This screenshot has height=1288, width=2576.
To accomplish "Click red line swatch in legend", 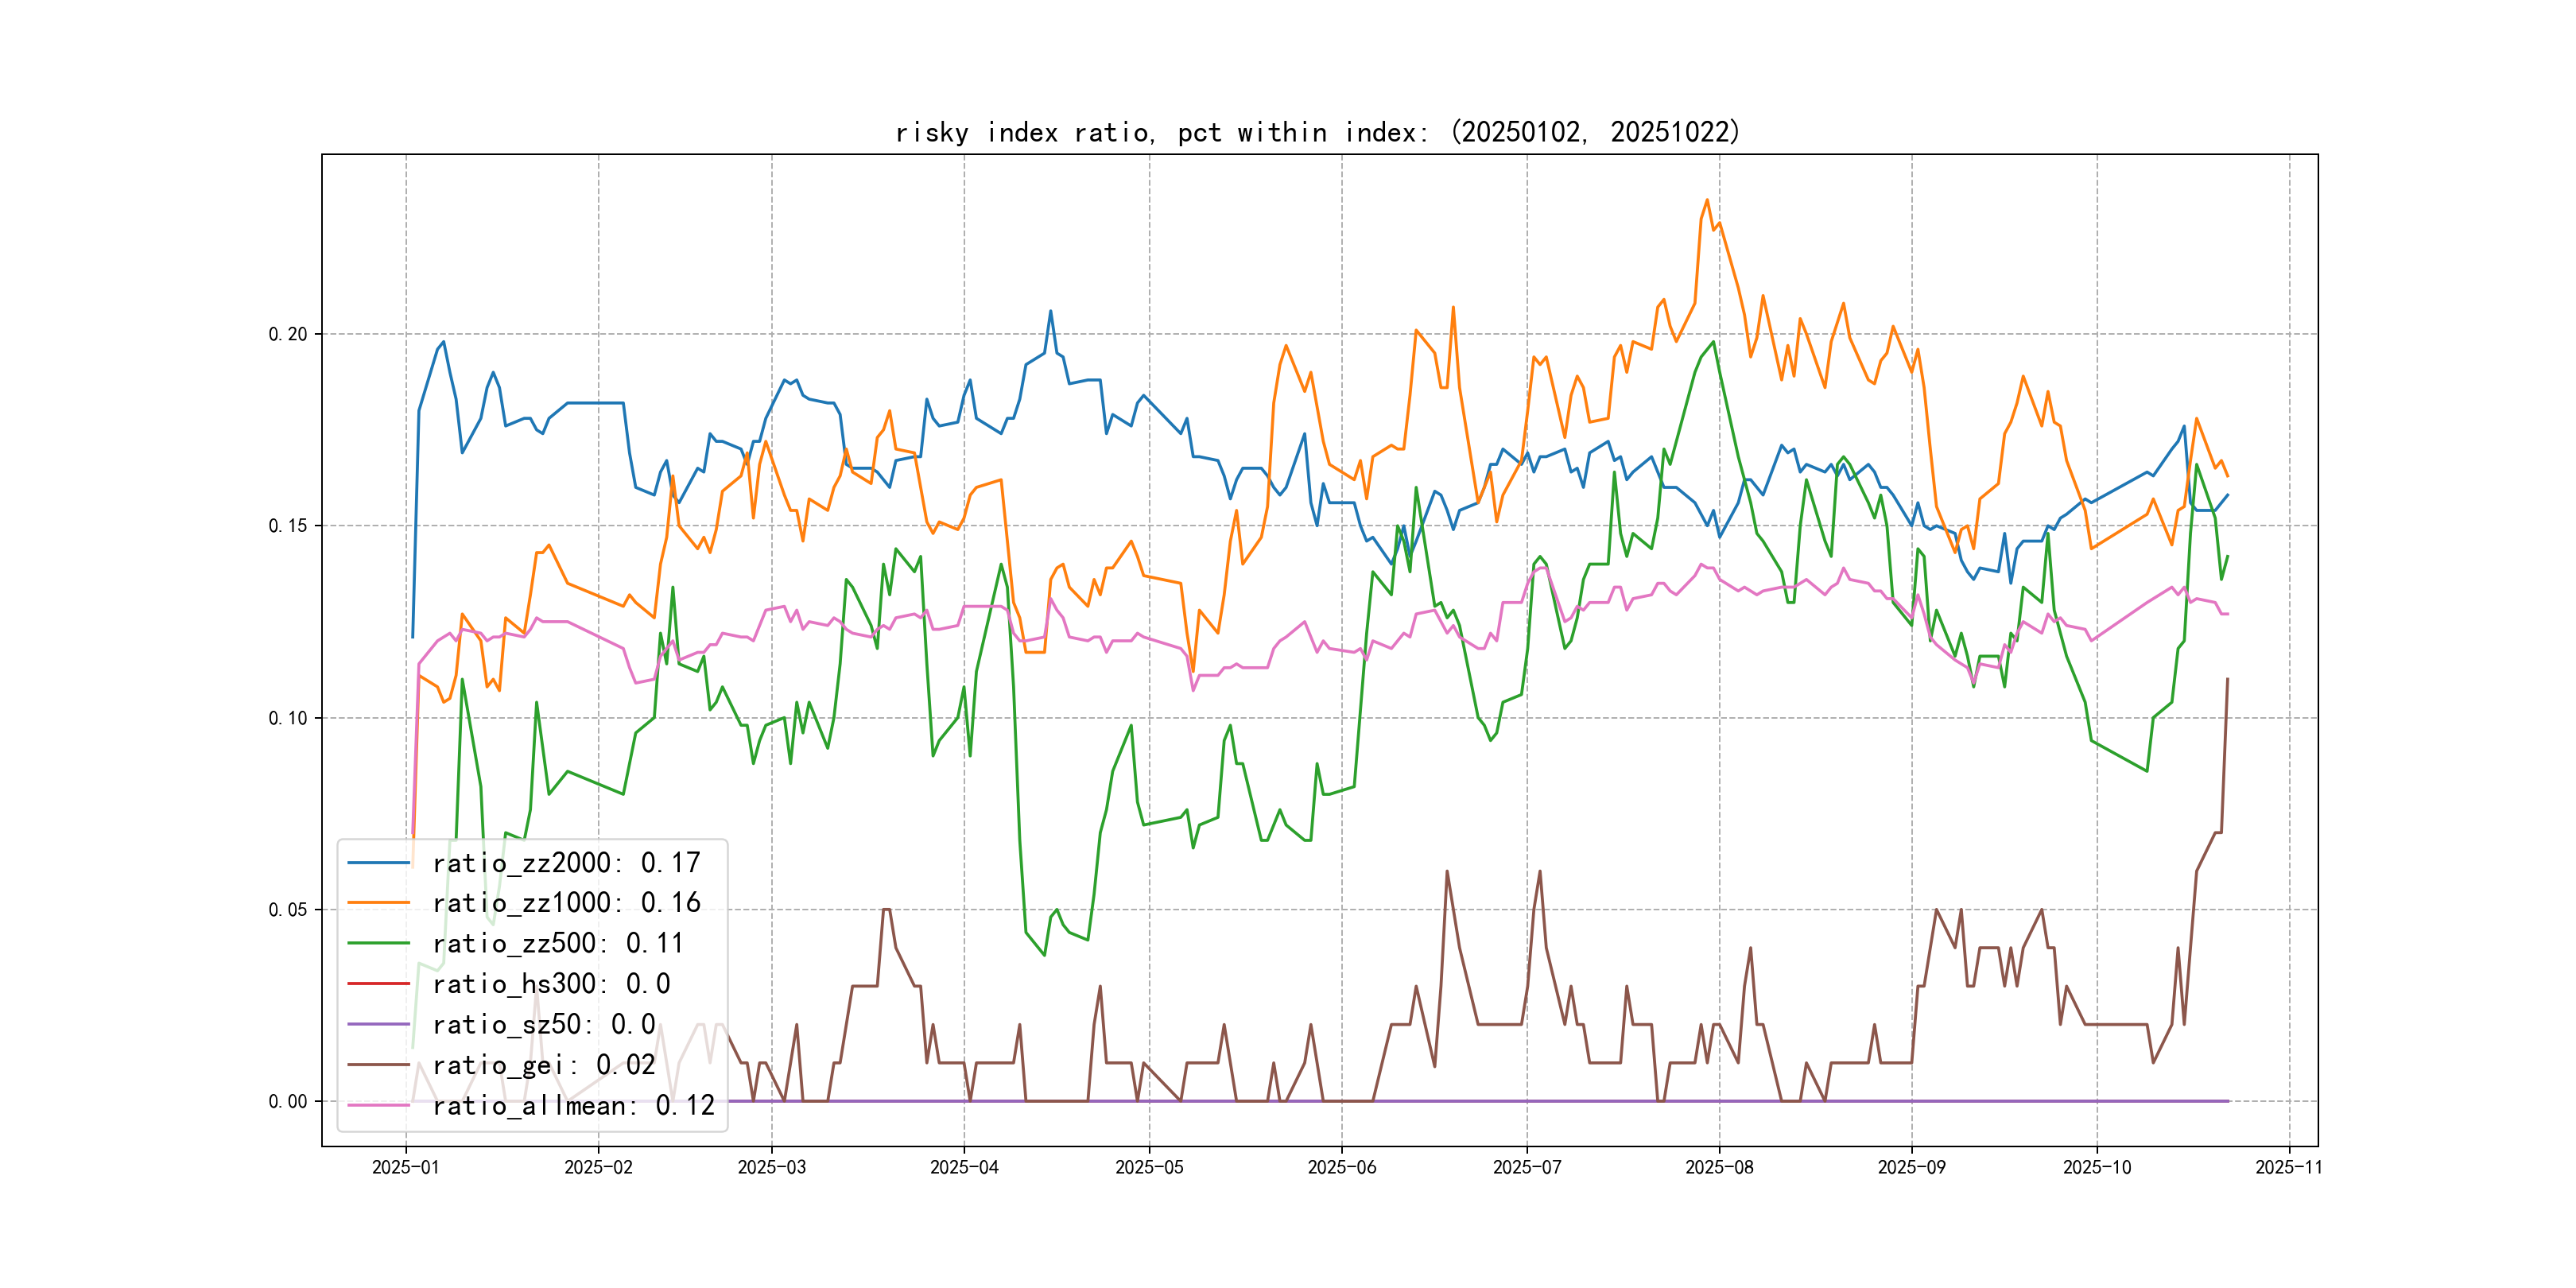I will pyautogui.click(x=378, y=984).
